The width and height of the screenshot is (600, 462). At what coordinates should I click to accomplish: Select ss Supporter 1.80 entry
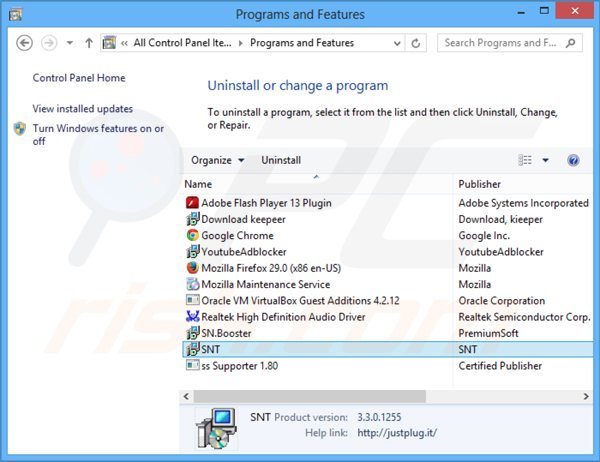(240, 366)
